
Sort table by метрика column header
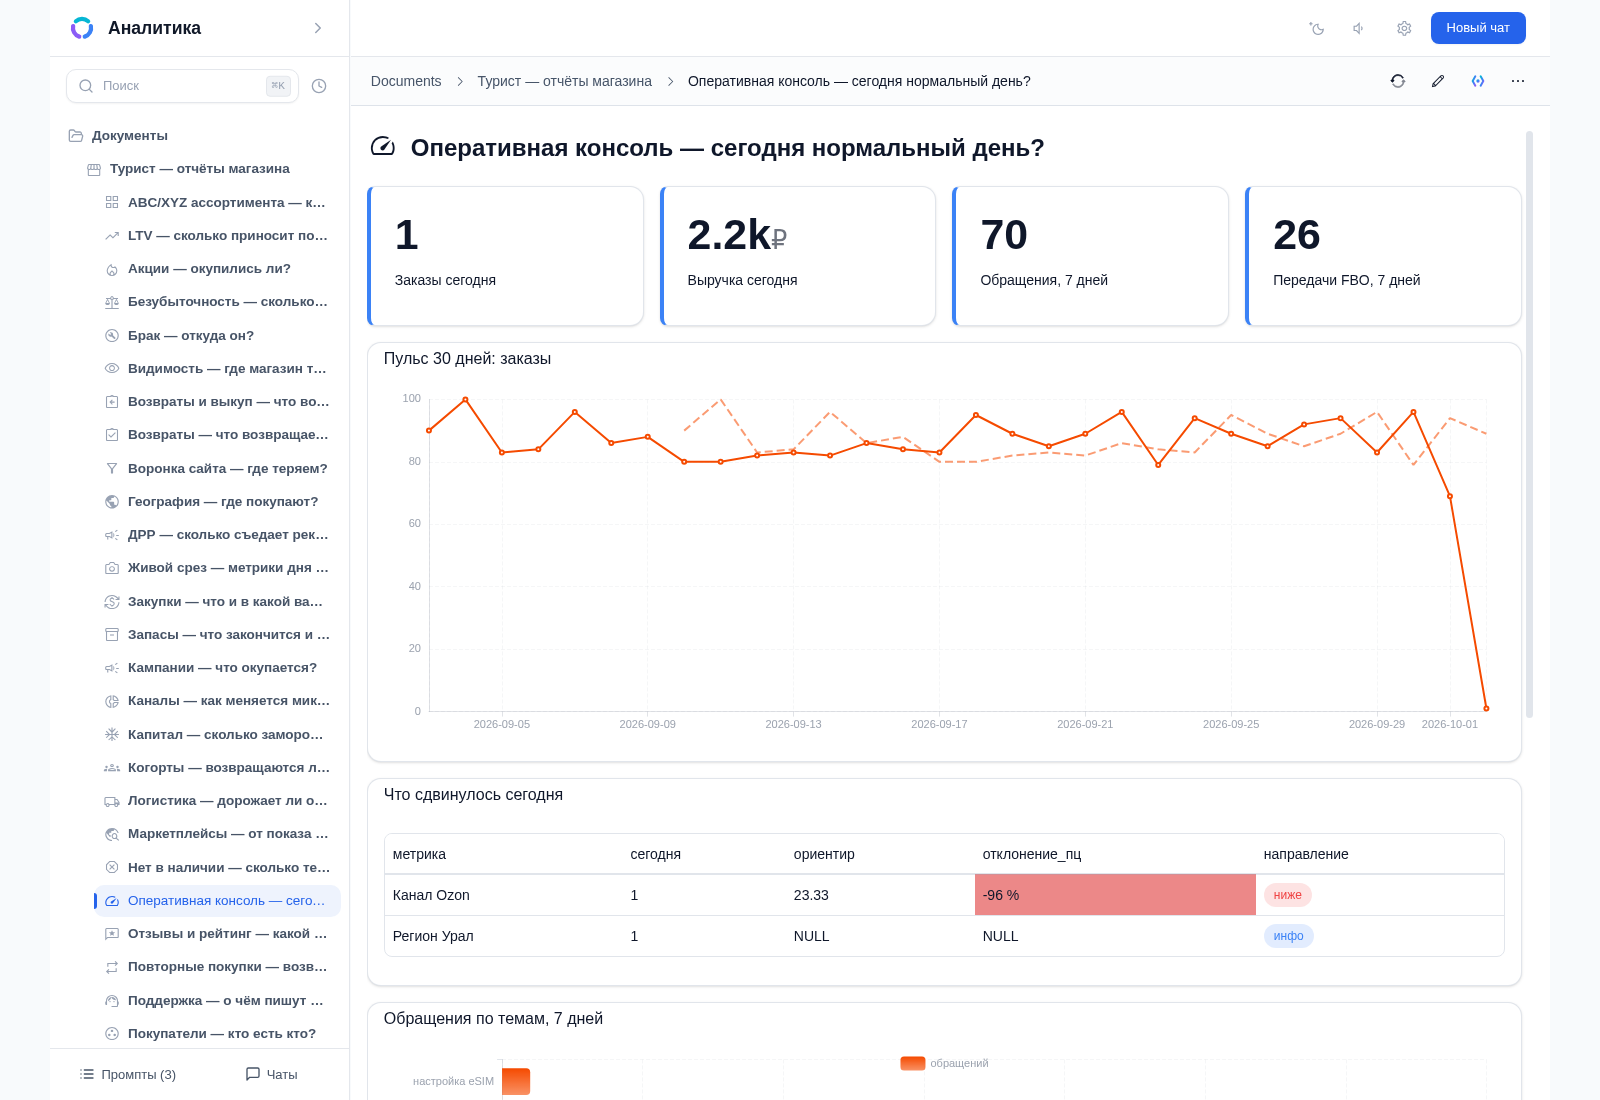[x=503, y=854]
